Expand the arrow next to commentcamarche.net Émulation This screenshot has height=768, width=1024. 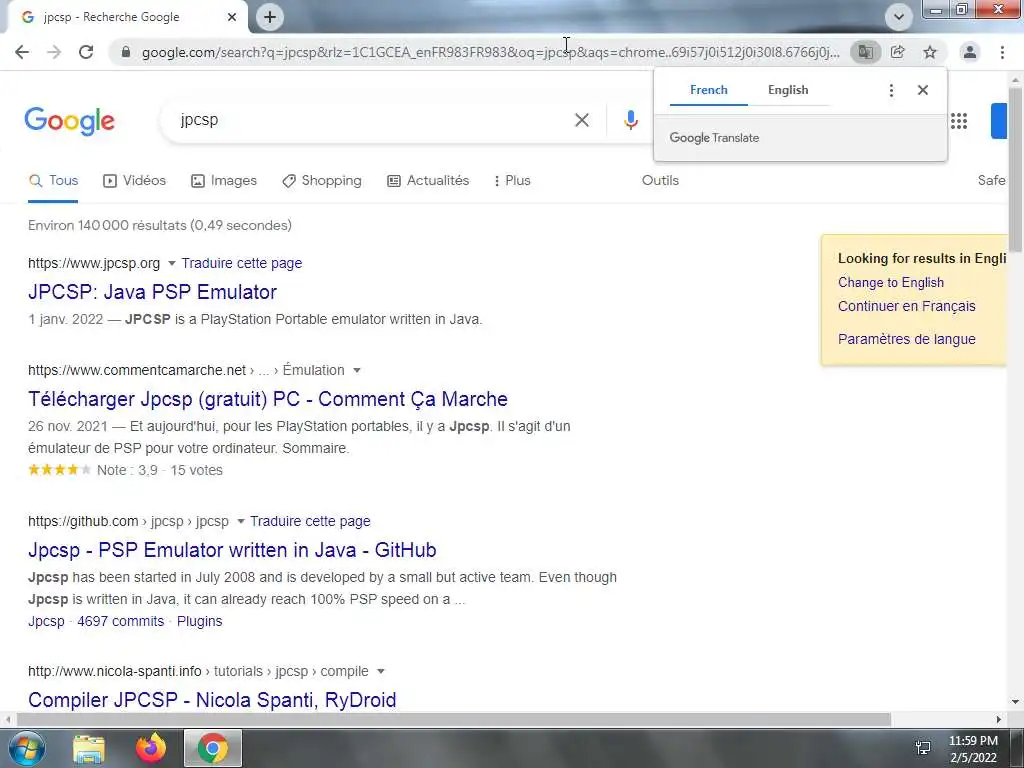pyautogui.click(x=357, y=370)
